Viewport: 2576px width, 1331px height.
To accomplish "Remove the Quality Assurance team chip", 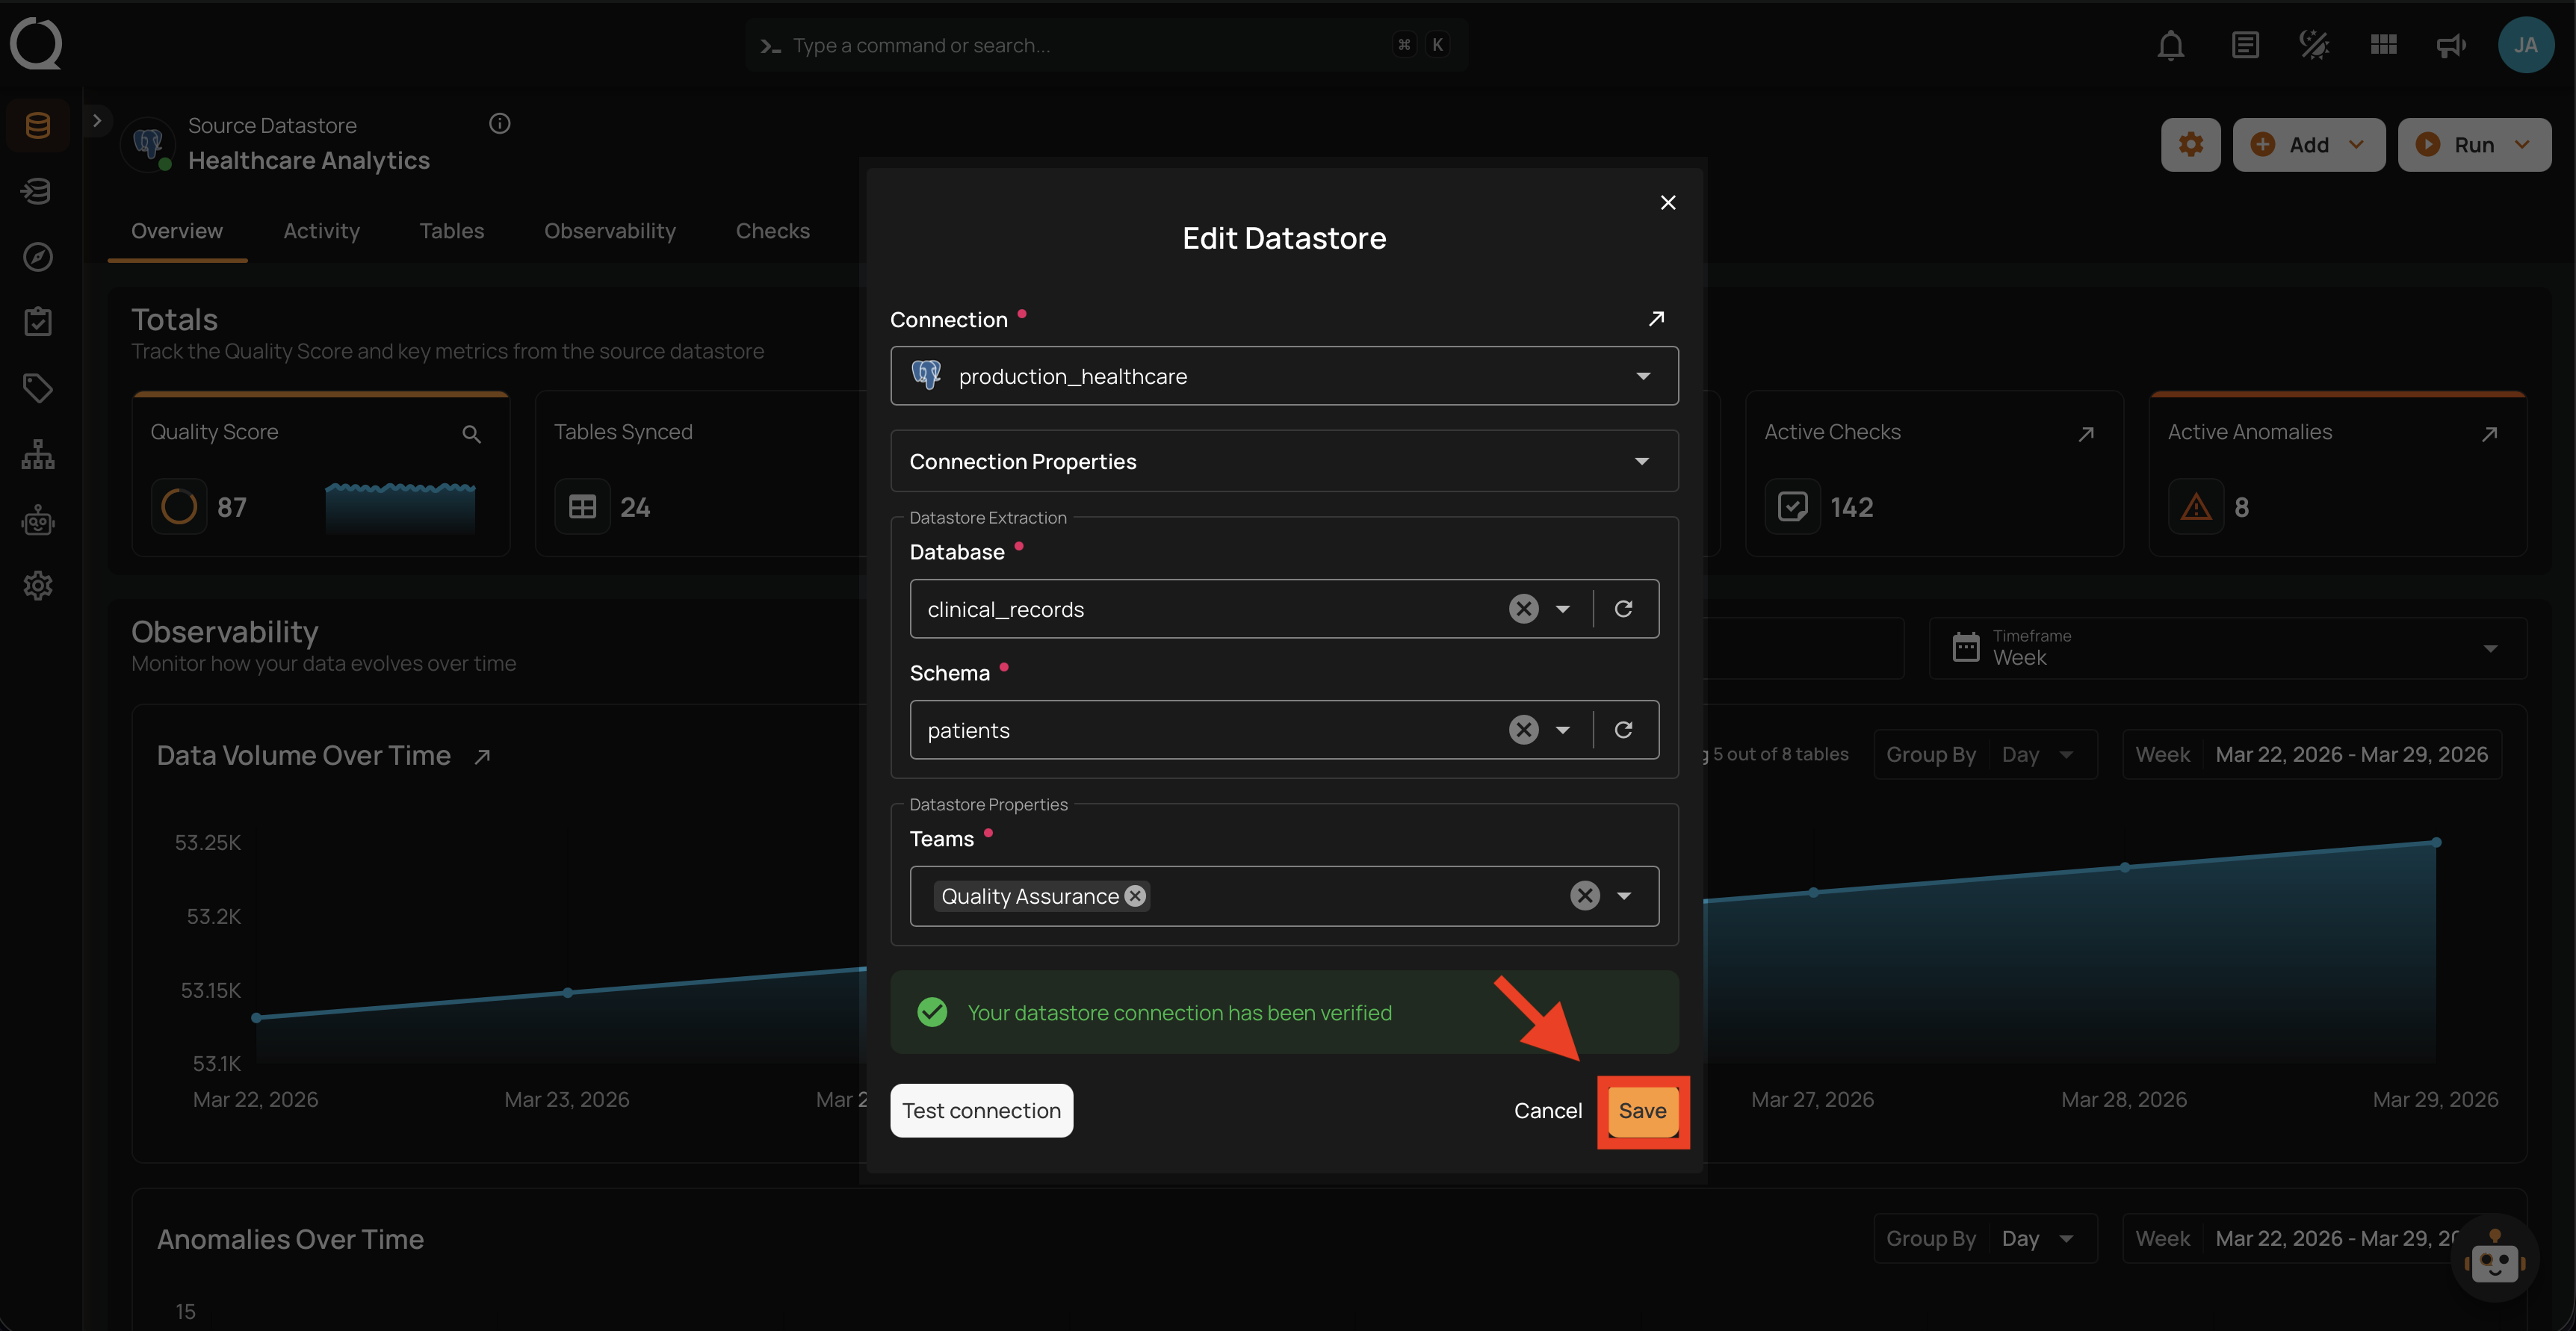I will (1135, 896).
